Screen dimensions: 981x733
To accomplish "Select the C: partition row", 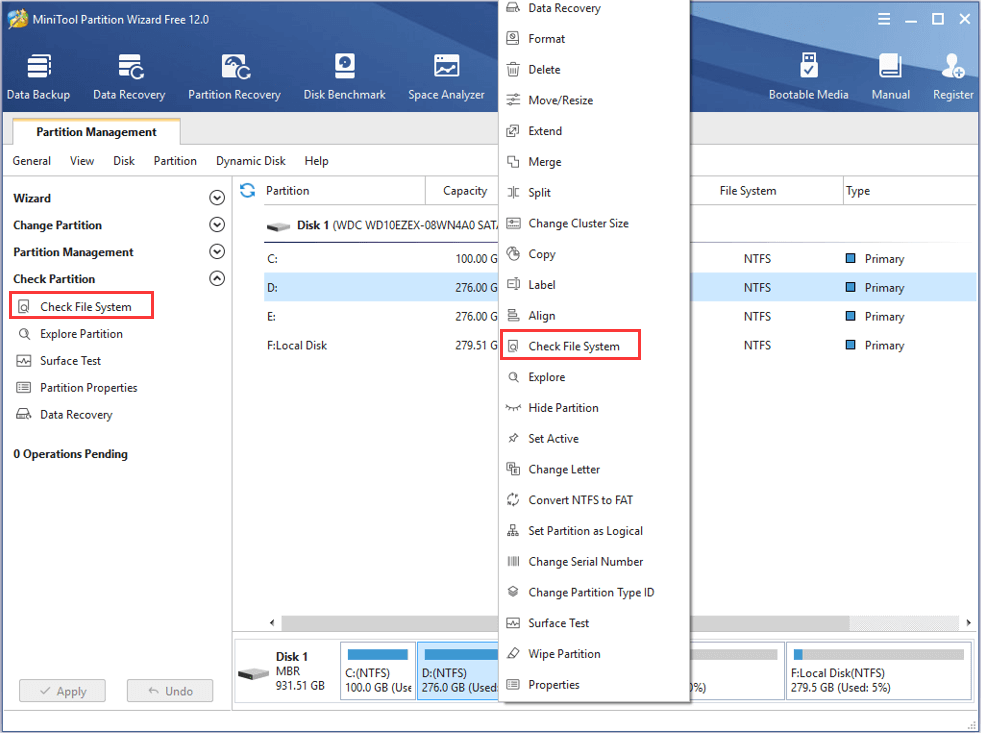I will coord(380,258).
